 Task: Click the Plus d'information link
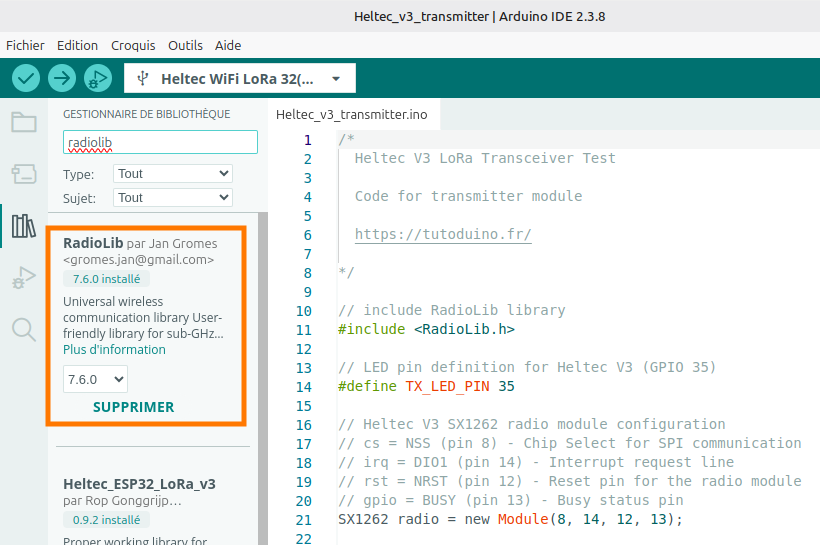pos(114,349)
